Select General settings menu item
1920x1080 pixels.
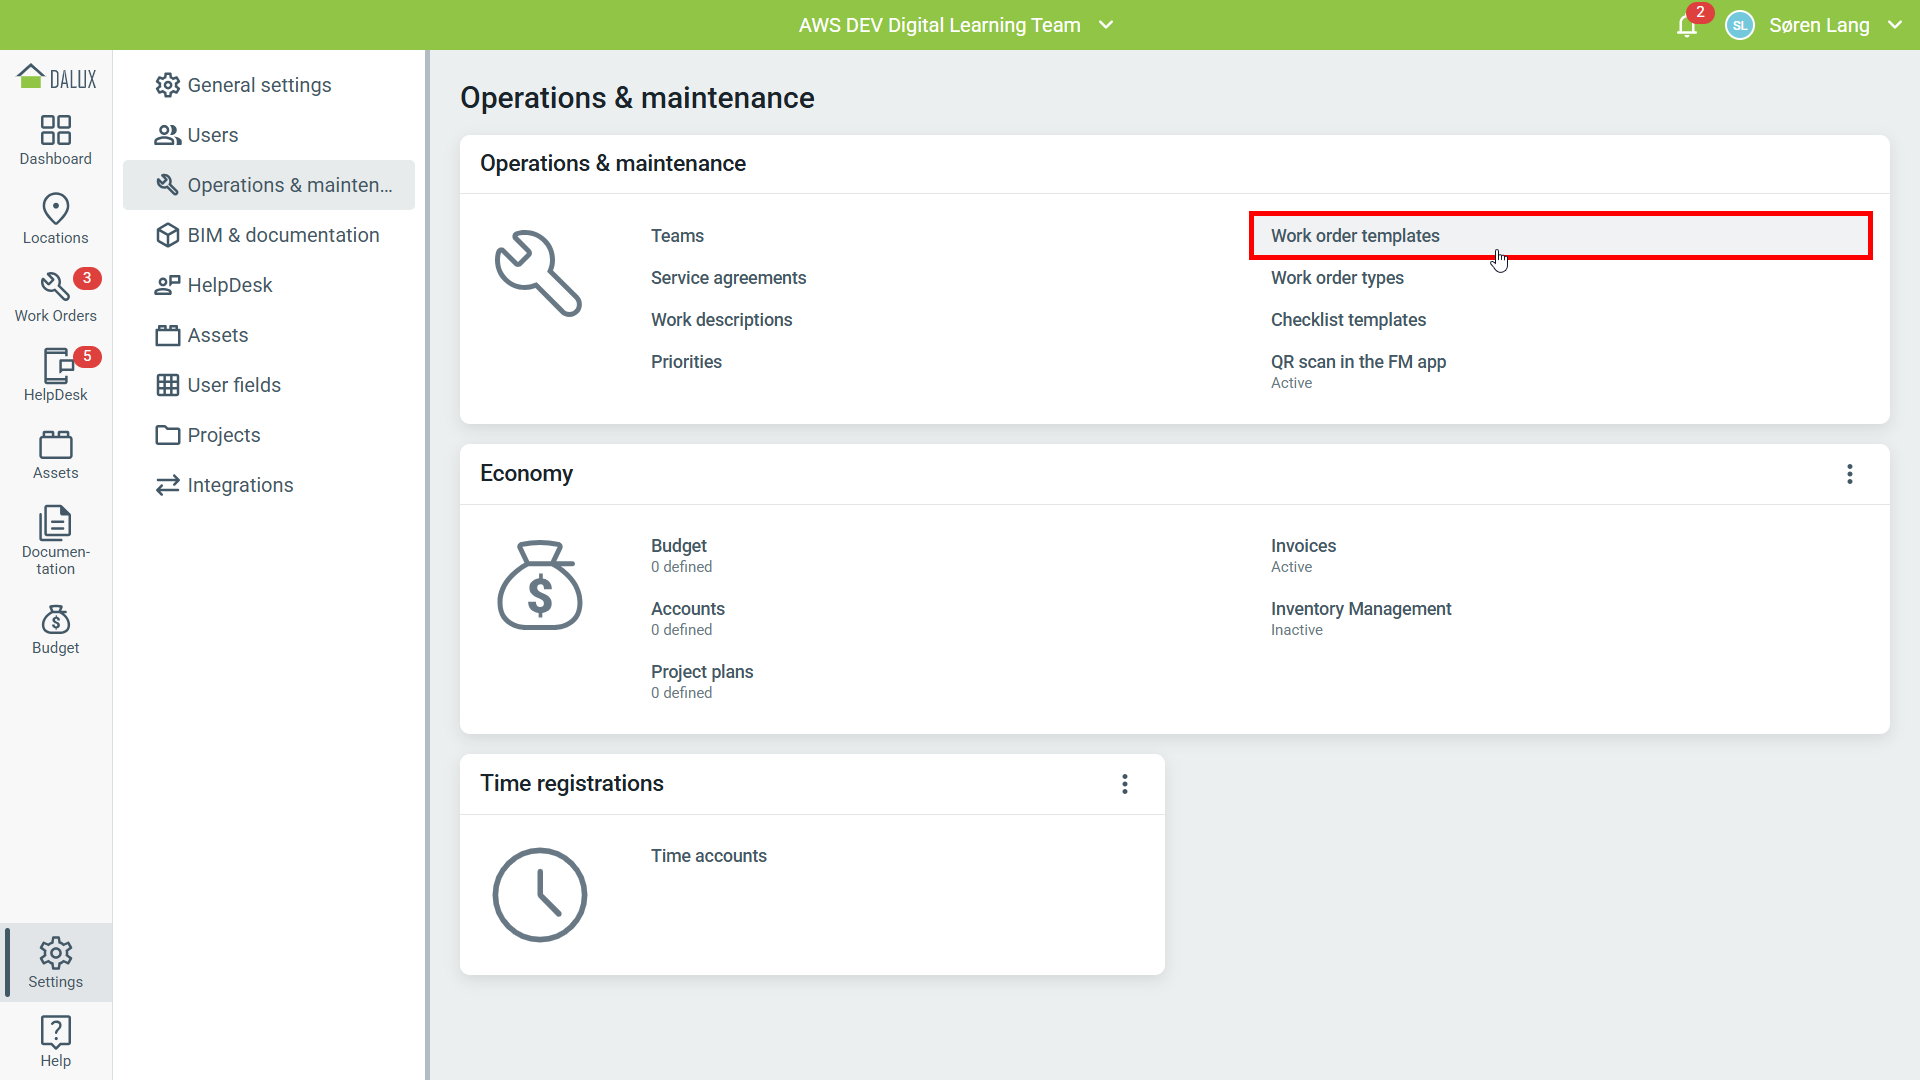point(259,85)
